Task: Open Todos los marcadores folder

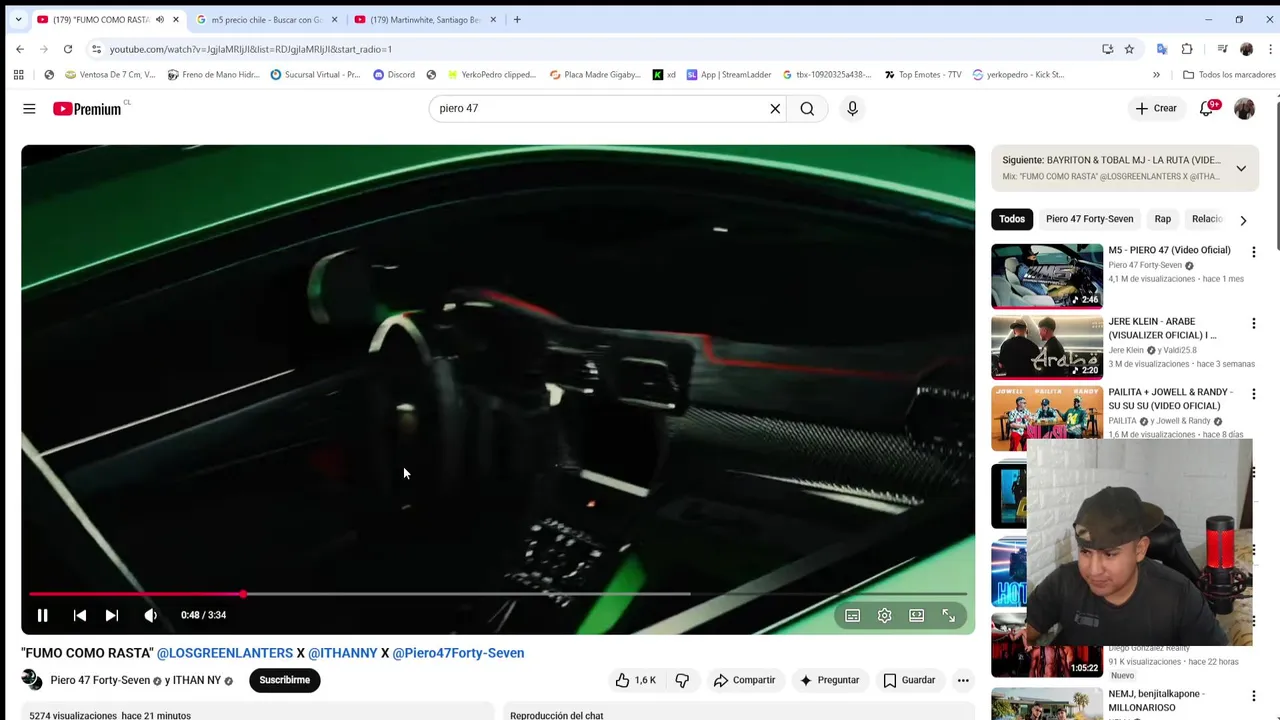Action: click(1229, 74)
